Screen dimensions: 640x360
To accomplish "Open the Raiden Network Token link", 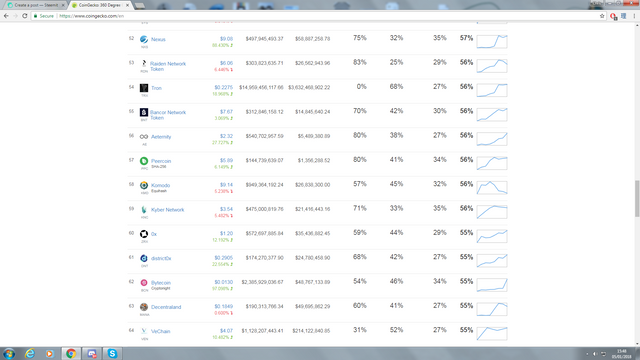I will [168, 67].
